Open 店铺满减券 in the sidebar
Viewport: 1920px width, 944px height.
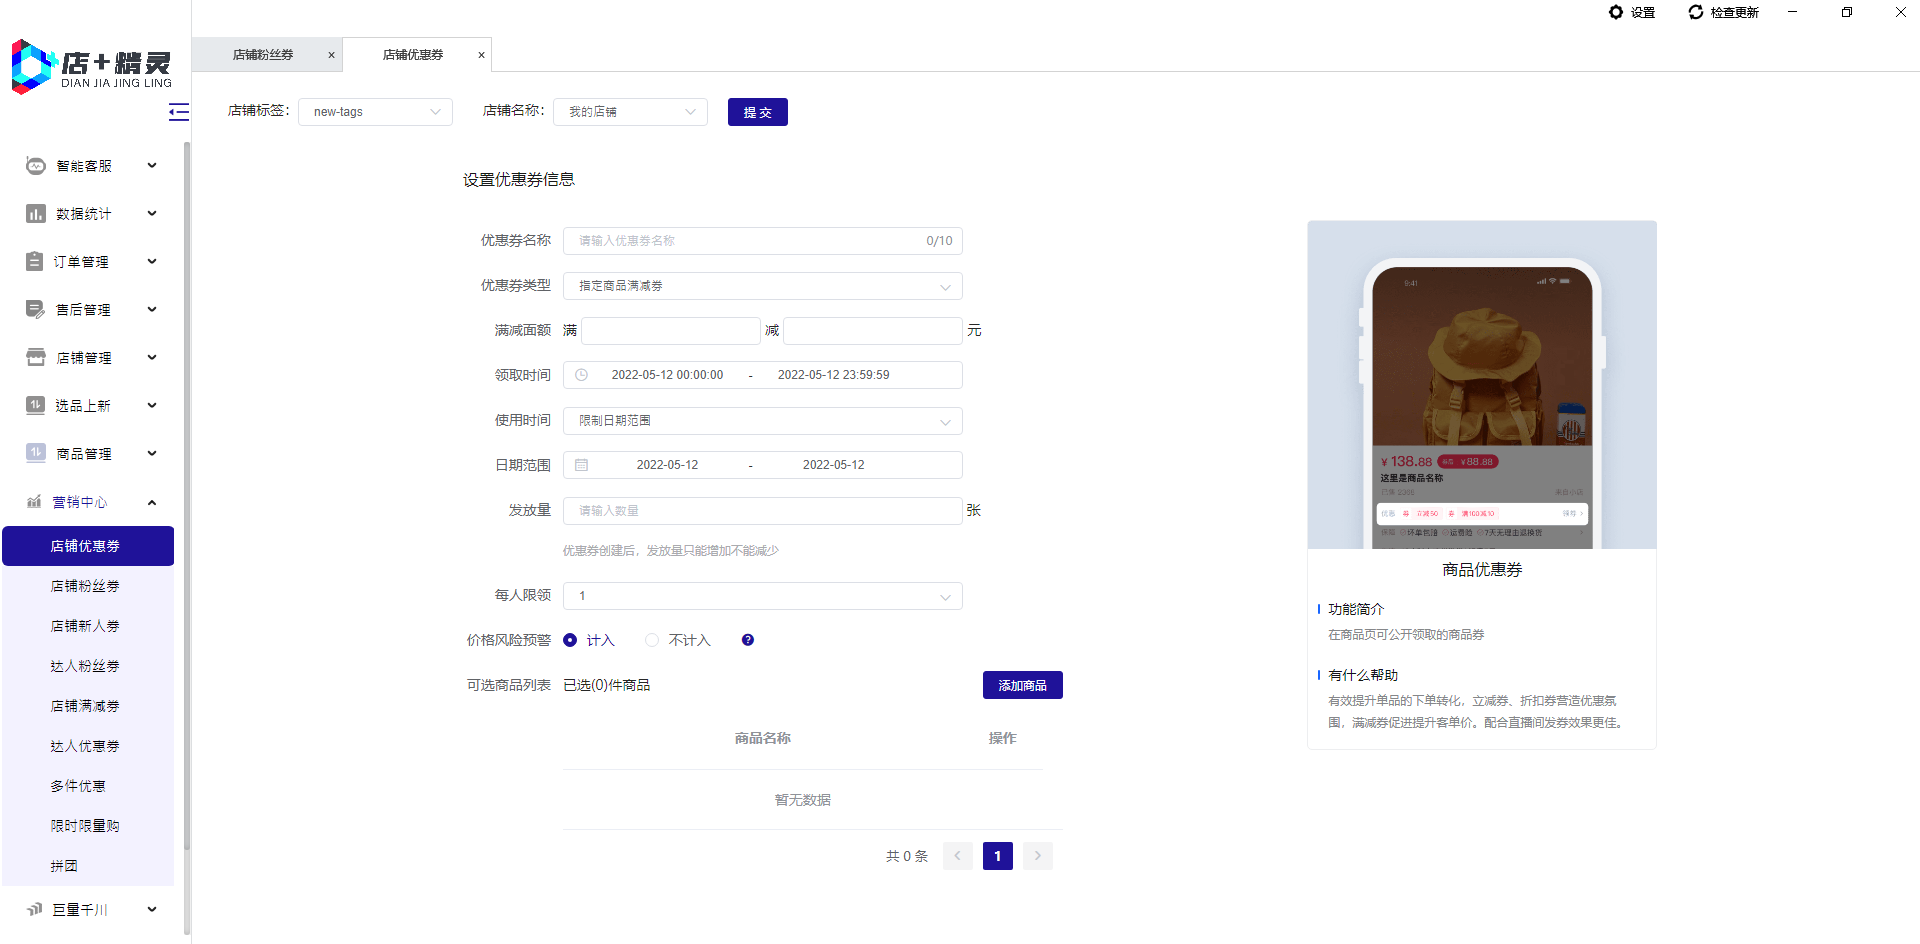(x=85, y=706)
